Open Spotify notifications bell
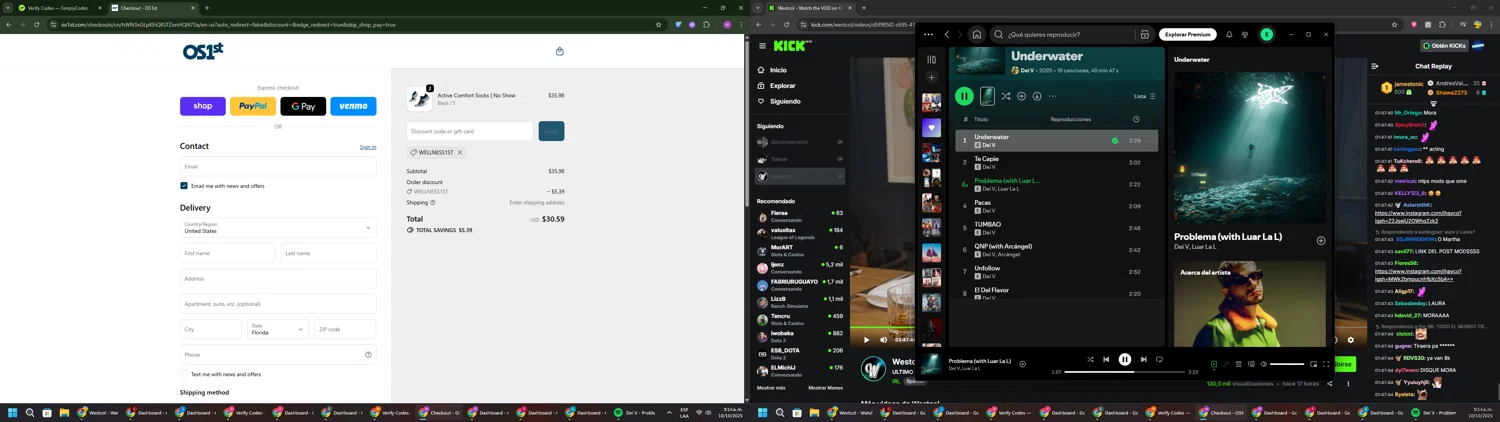 coord(1229,34)
